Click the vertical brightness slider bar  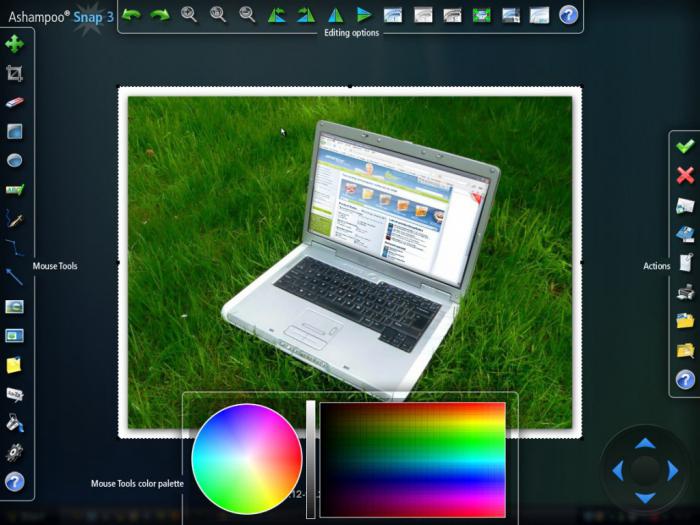tap(311, 460)
